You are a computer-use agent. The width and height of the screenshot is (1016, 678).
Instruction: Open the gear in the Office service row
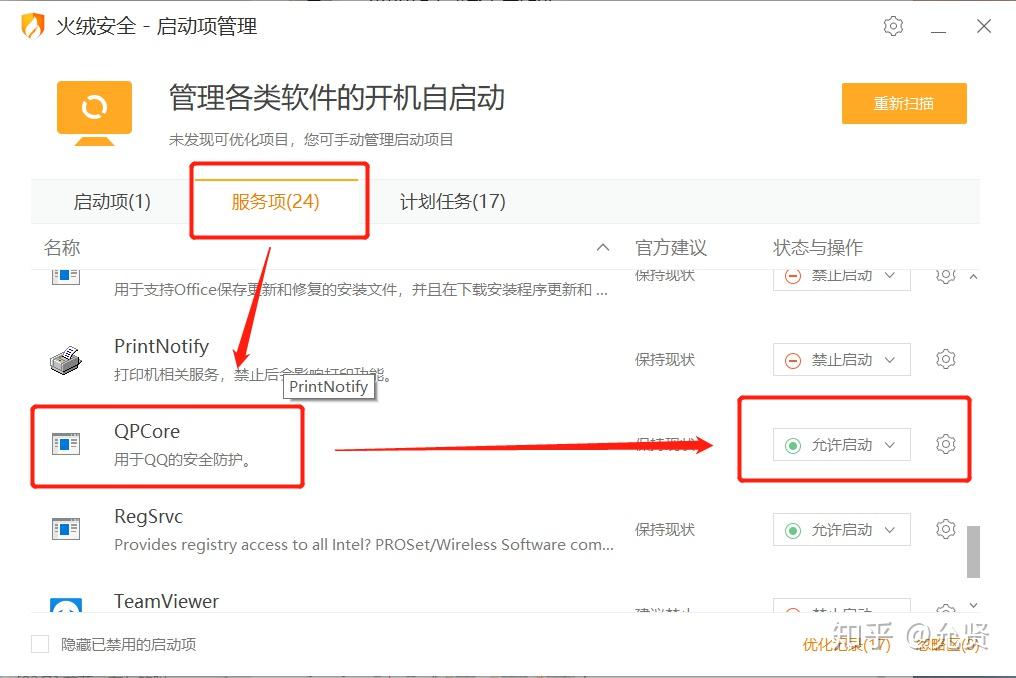point(945,277)
